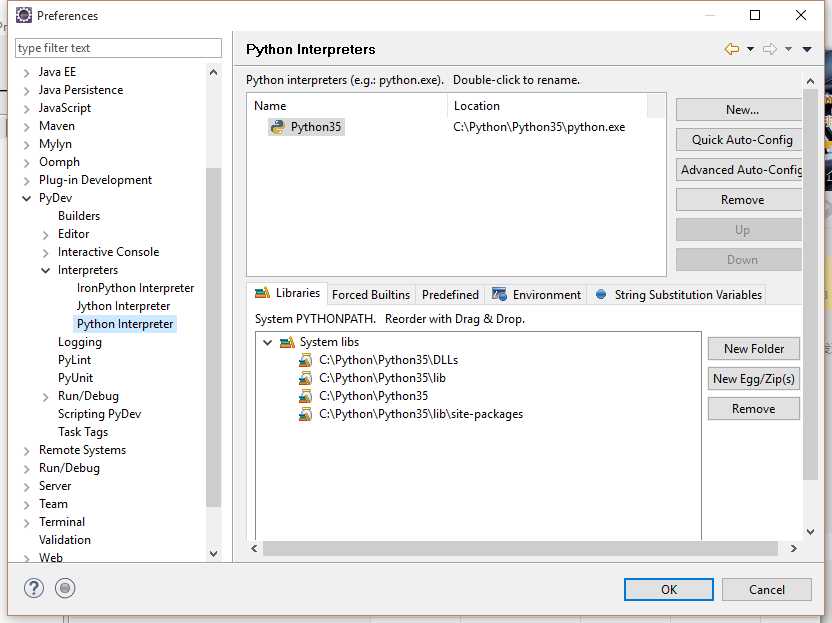
Task: Click the preferences import/export circle icon
Action: tap(66, 588)
